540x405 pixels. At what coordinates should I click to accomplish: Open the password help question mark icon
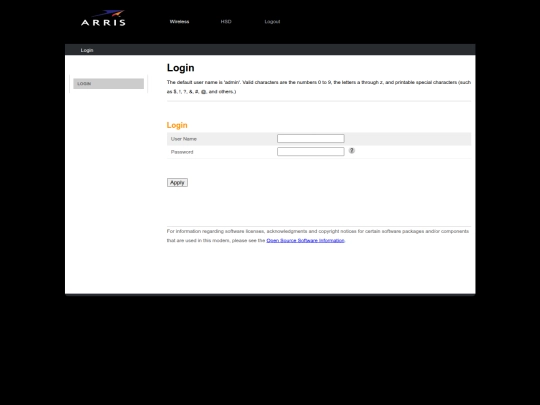click(352, 150)
